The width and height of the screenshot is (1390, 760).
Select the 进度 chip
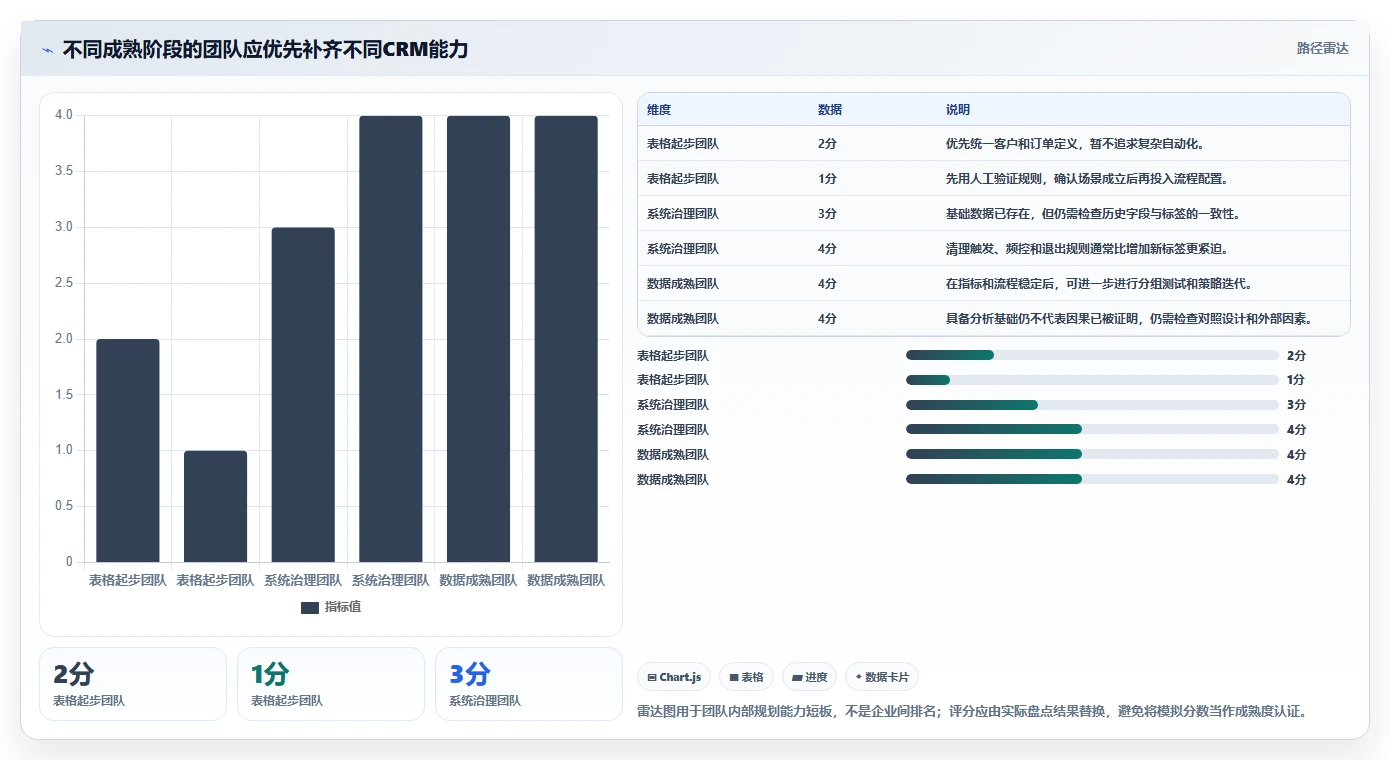[x=810, y=677]
